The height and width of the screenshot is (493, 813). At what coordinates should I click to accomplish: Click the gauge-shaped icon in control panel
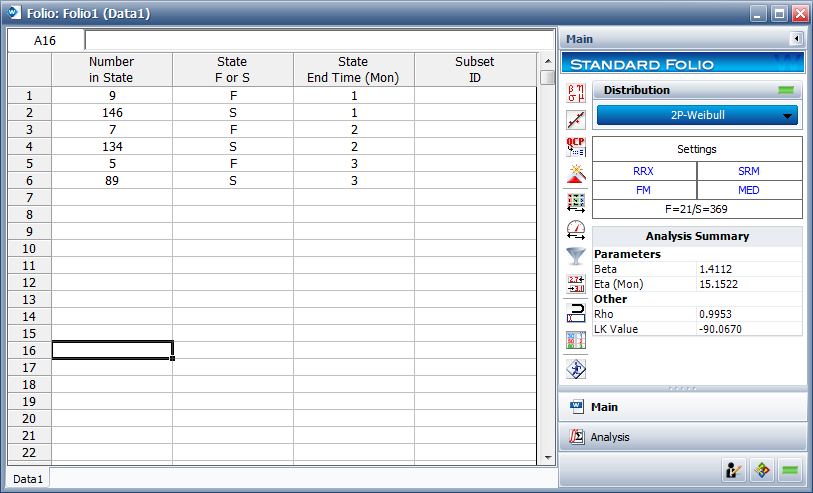576,229
